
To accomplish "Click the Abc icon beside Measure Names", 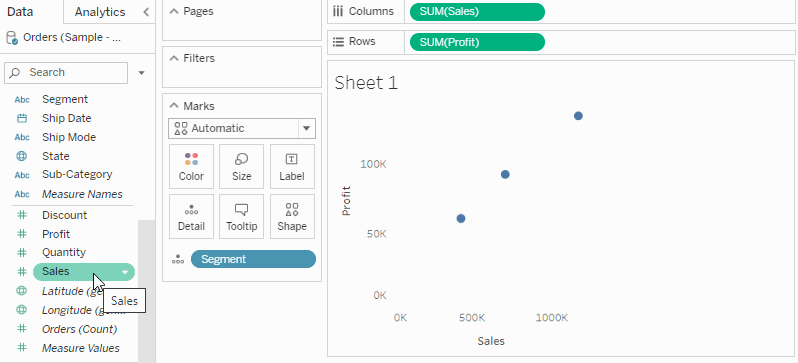I will [22, 194].
